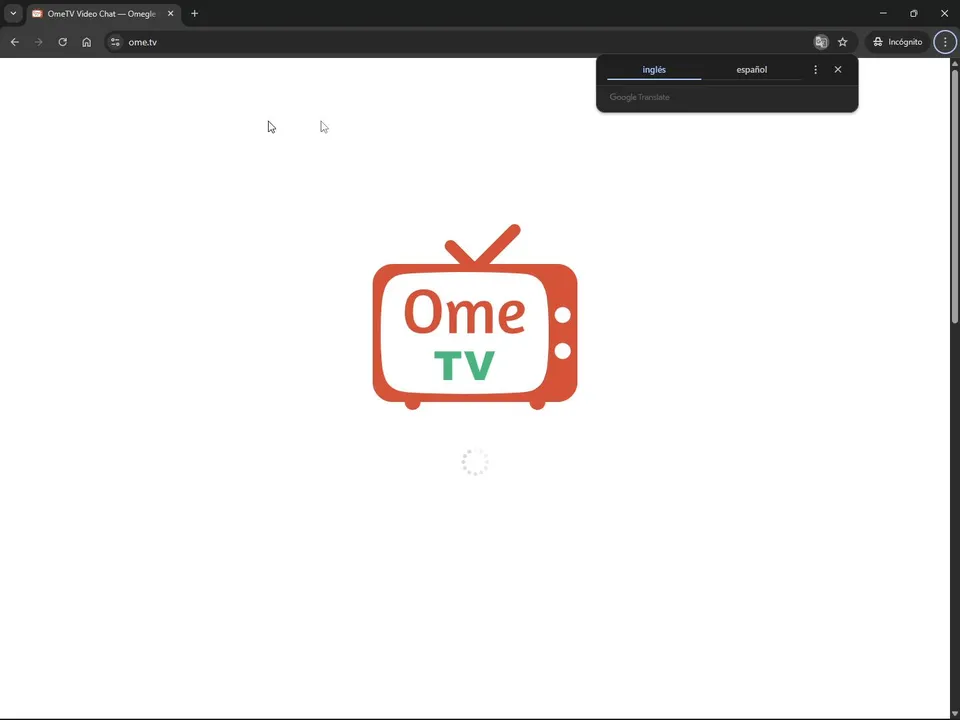Click the Google Translate label text
Screen dimensions: 960x720
pyautogui.click(x=639, y=97)
